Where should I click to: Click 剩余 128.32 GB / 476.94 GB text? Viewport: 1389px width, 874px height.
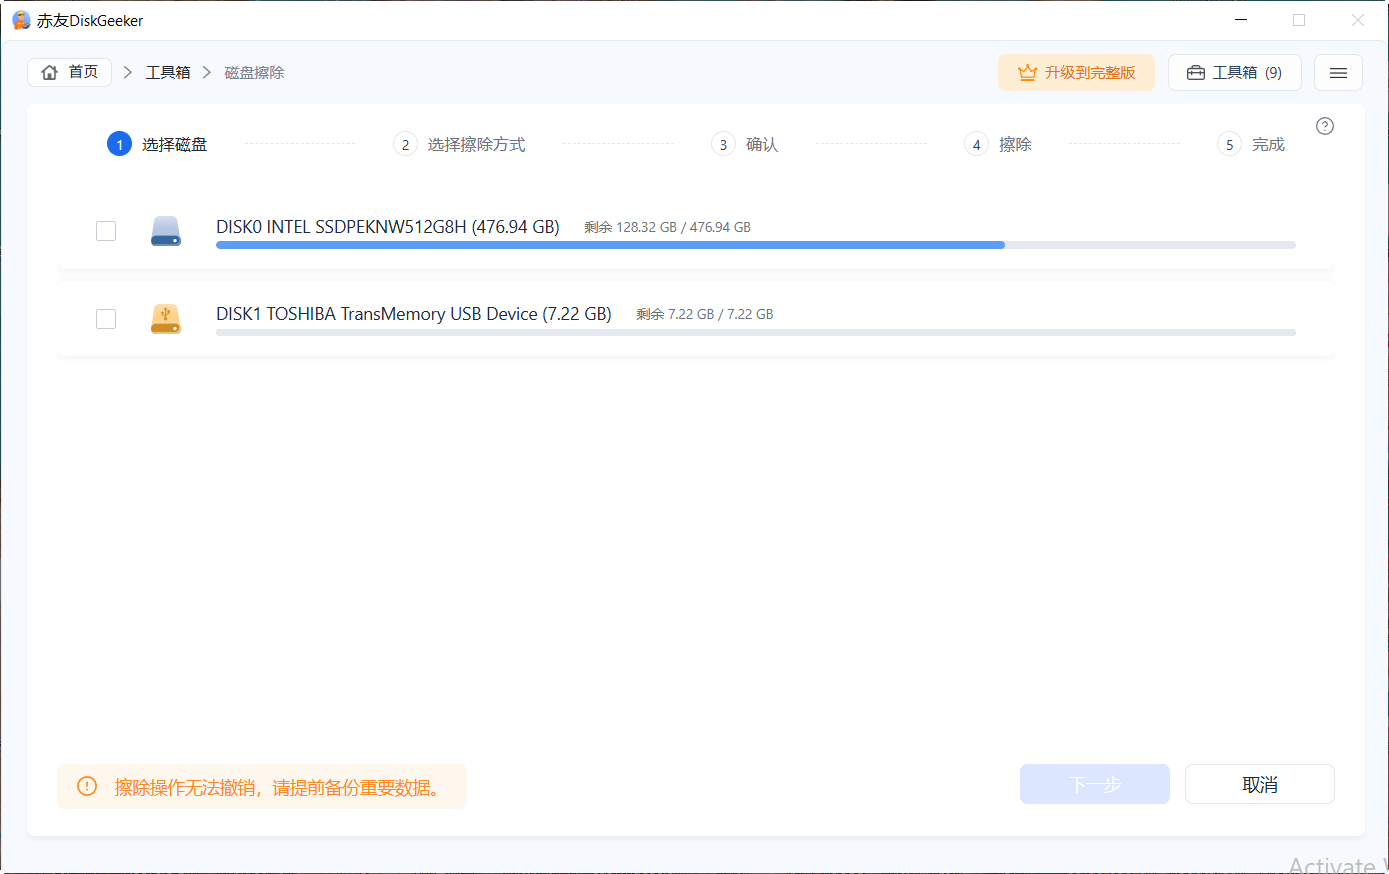pos(667,227)
